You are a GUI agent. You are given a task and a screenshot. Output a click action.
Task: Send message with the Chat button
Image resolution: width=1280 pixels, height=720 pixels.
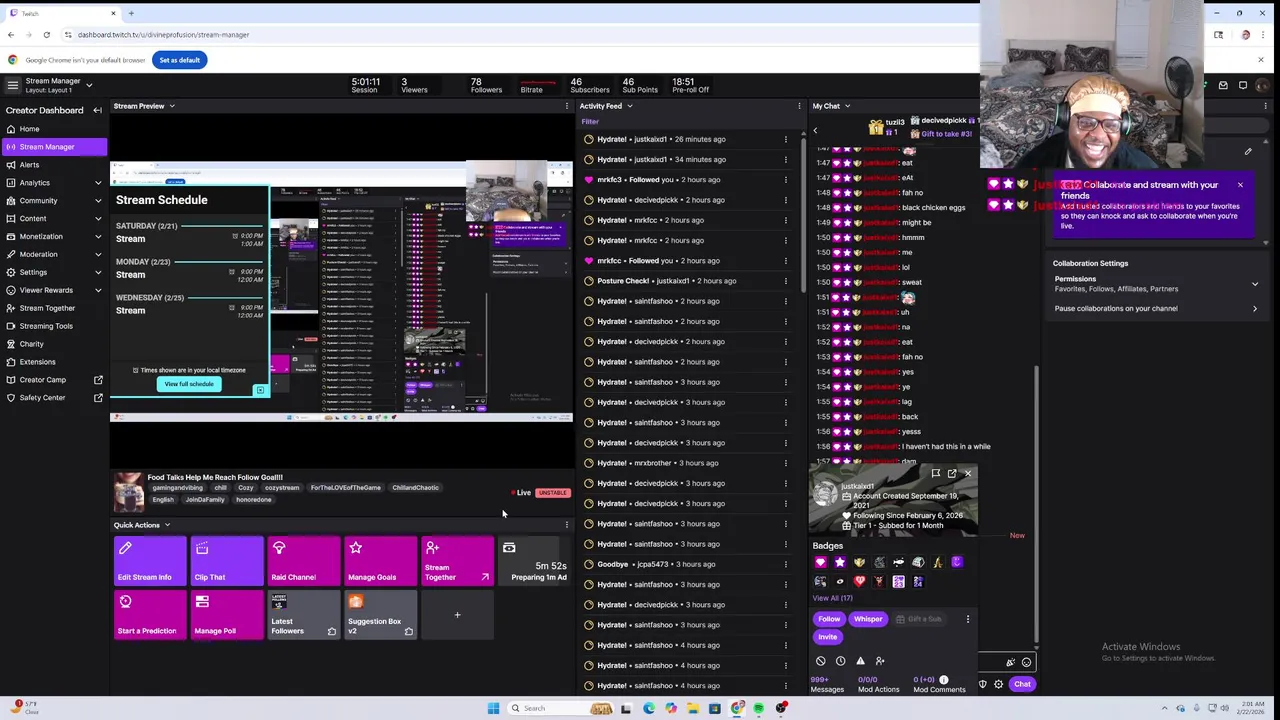coord(1022,684)
